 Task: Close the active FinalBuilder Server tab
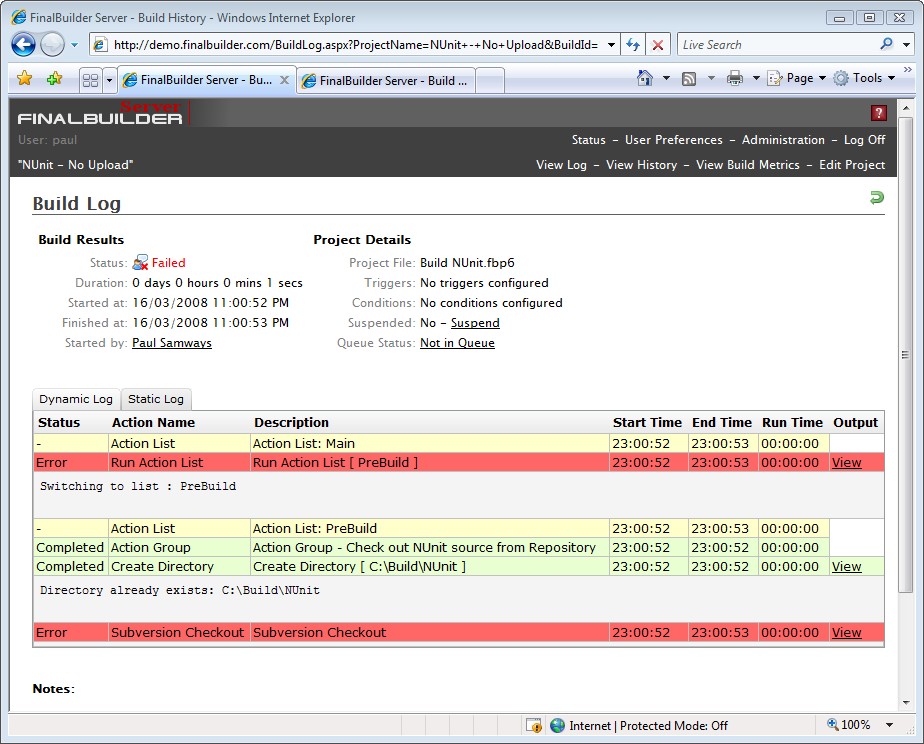(x=284, y=80)
